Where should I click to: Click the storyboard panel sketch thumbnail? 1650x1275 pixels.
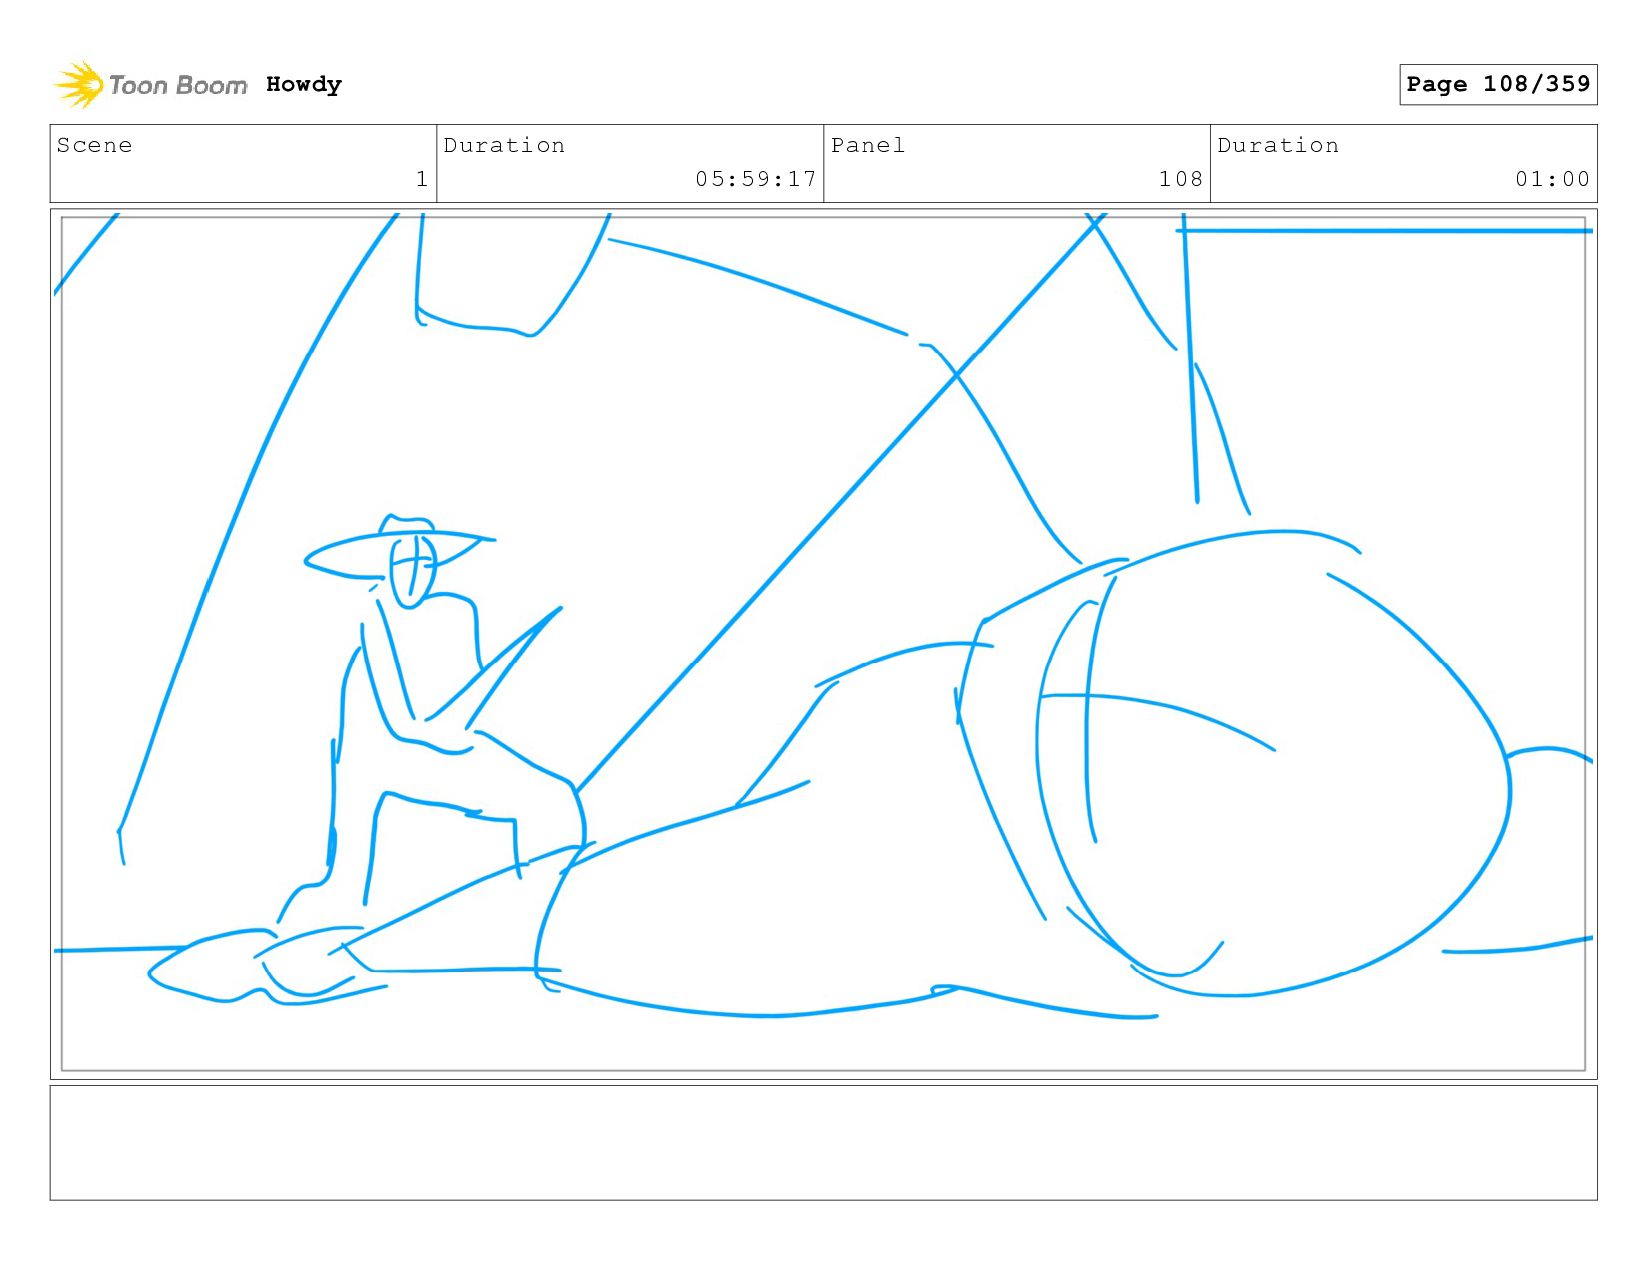(x=823, y=644)
